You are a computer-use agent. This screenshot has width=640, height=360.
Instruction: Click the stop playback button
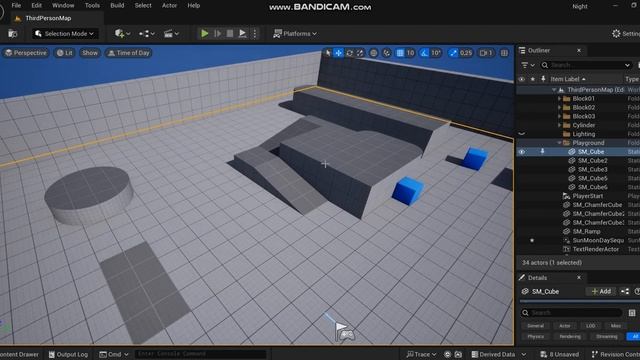click(x=230, y=33)
